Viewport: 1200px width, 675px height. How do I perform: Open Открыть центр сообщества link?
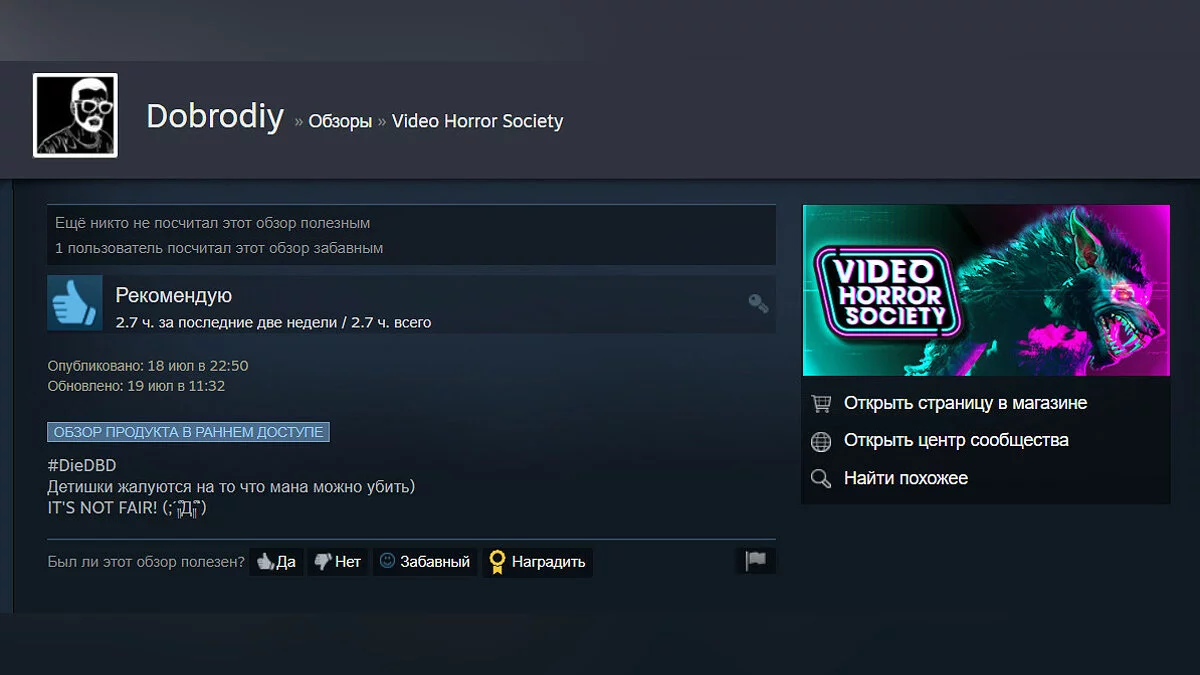coord(956,440)
